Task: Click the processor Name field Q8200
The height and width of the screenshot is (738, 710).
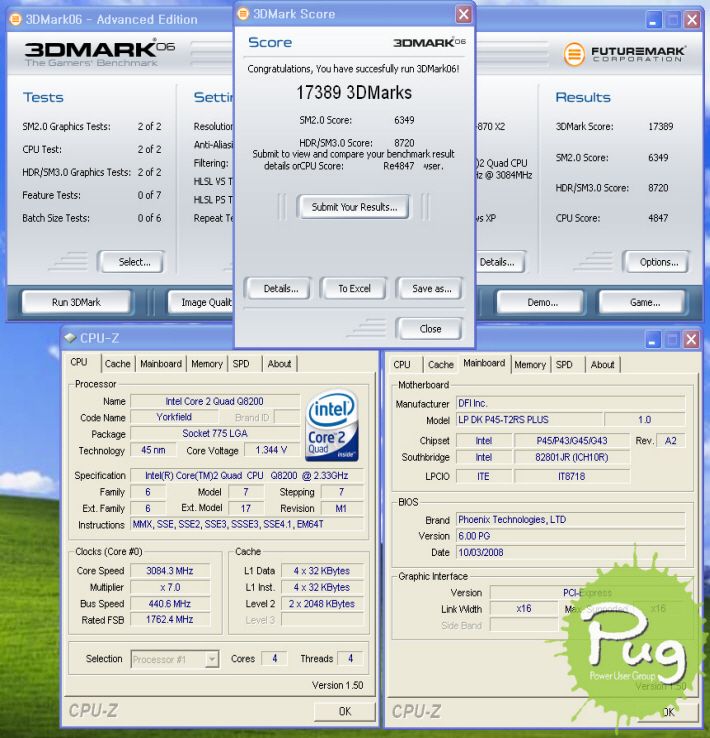Action: [x=215, y=401]
